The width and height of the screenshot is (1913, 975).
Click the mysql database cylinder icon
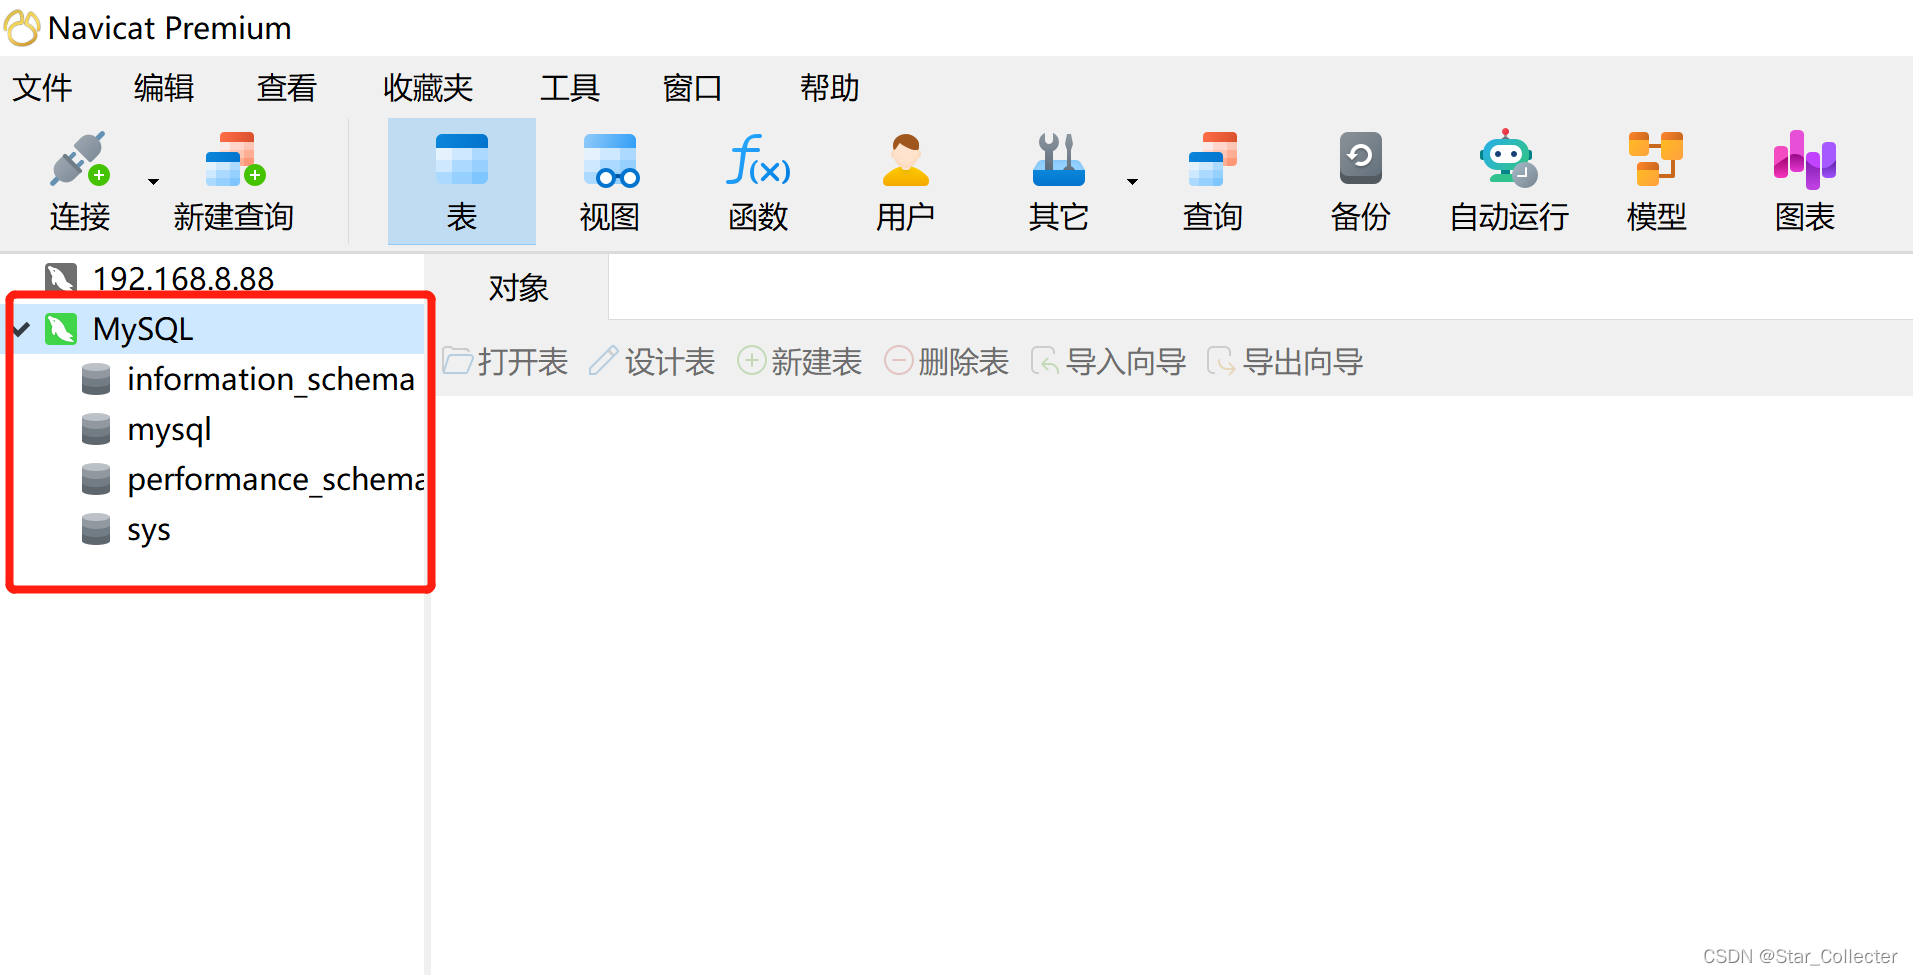(96, 429)
